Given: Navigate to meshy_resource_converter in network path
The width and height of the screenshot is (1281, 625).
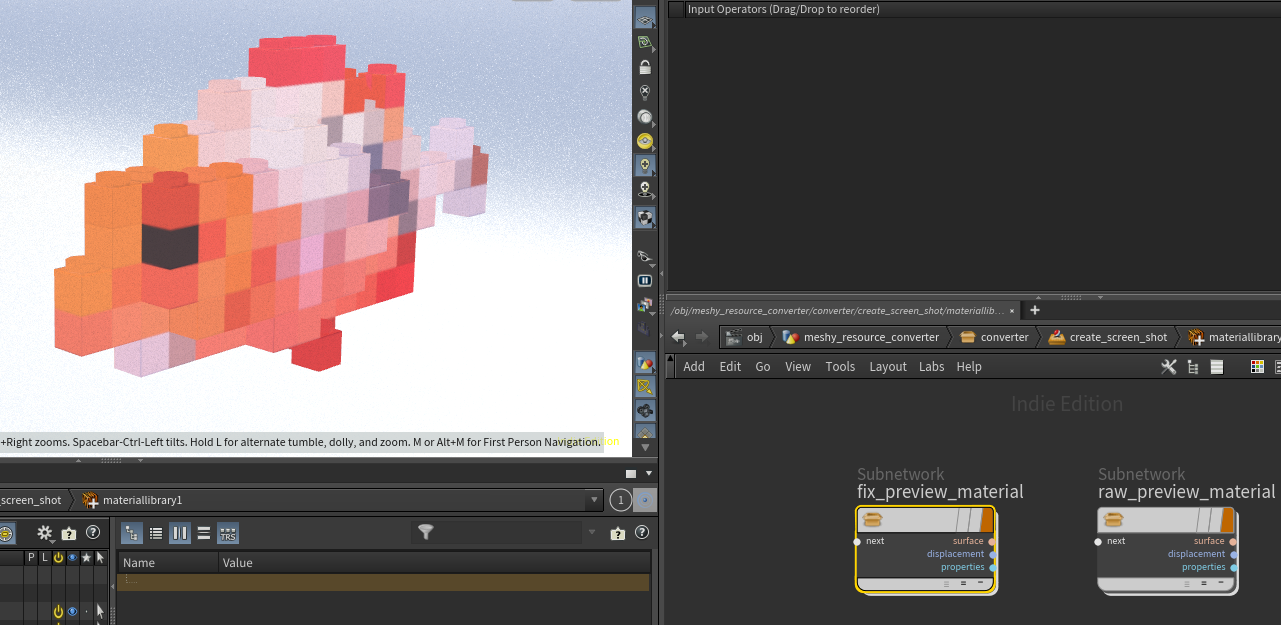Looking at the screenshot, I should click(x=861, y=337).
